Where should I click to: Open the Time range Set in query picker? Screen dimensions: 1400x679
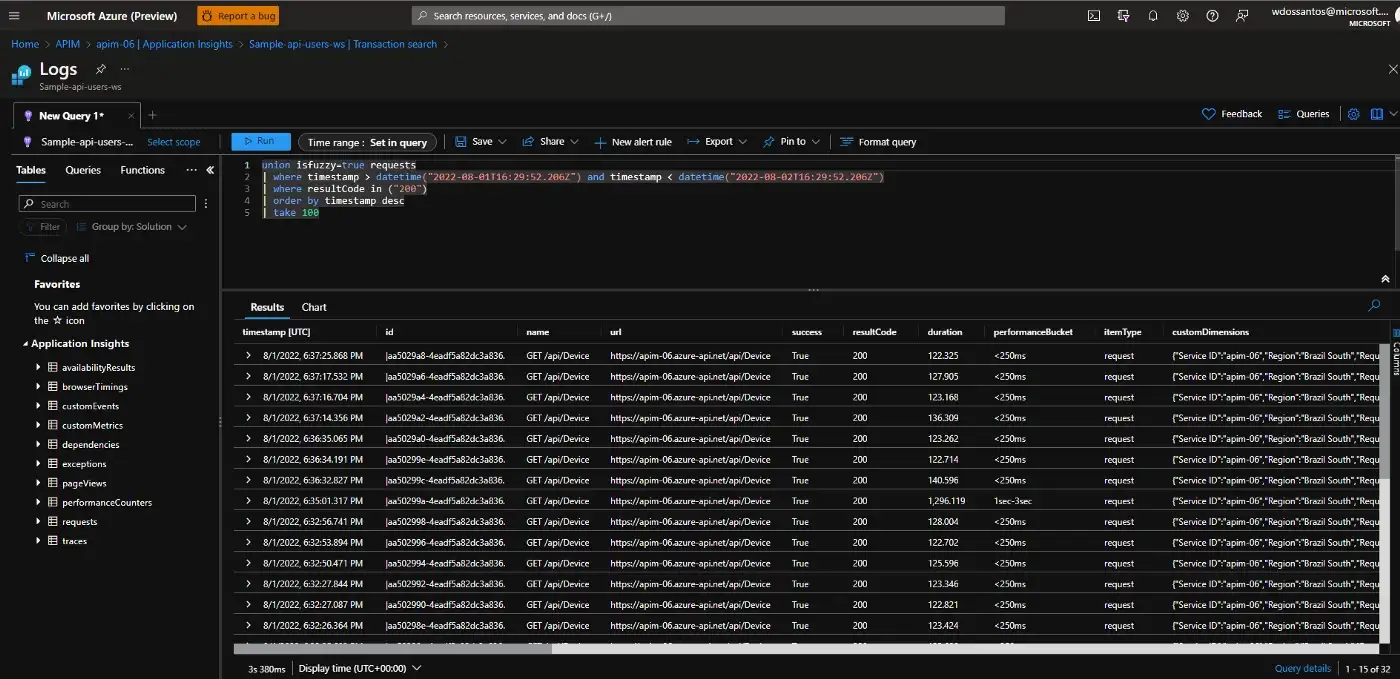pos(367,142)
